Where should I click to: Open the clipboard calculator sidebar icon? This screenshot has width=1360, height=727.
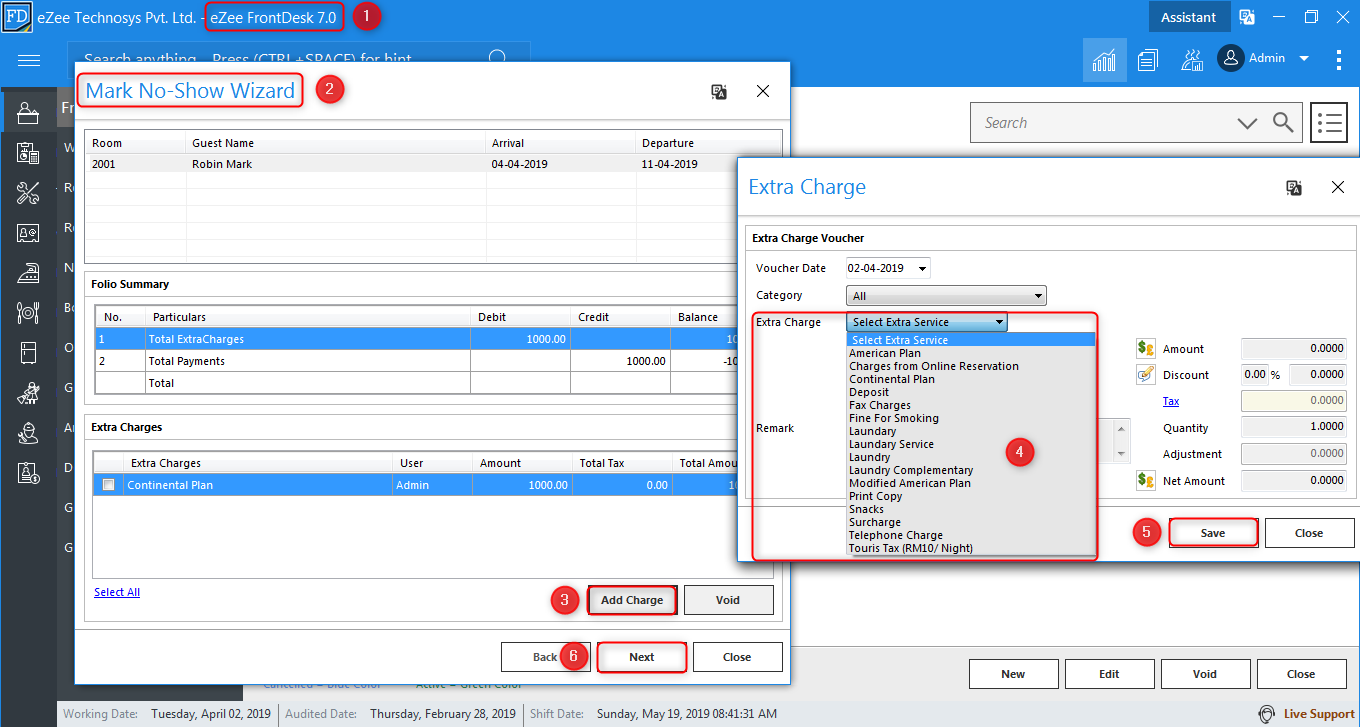tap(28, 153)
